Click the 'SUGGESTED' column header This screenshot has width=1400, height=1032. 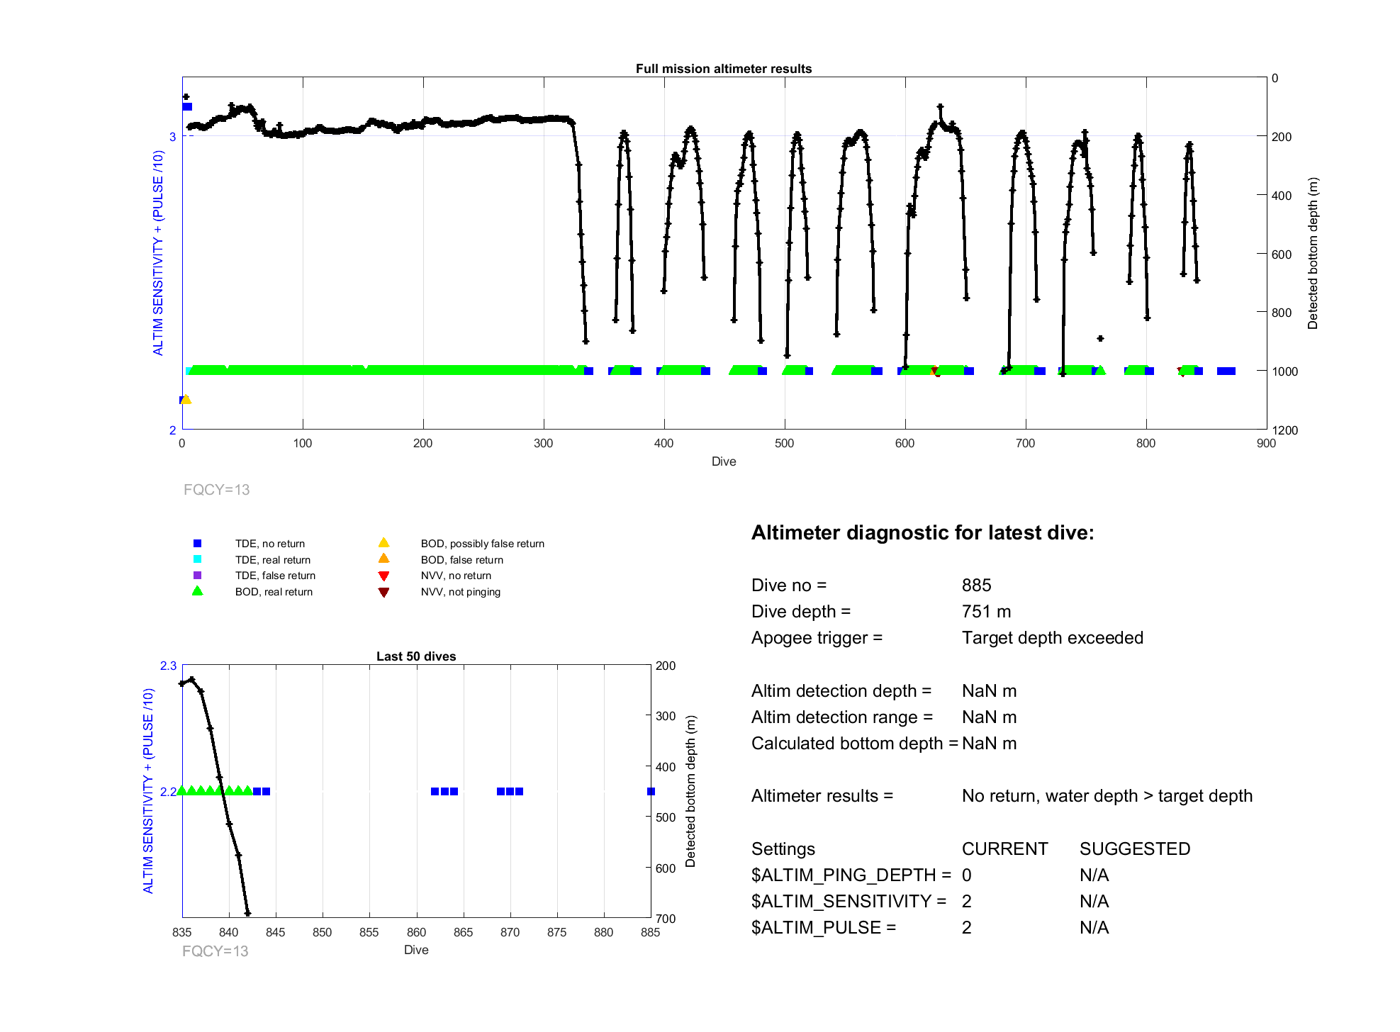click(x=1135, y=849)
